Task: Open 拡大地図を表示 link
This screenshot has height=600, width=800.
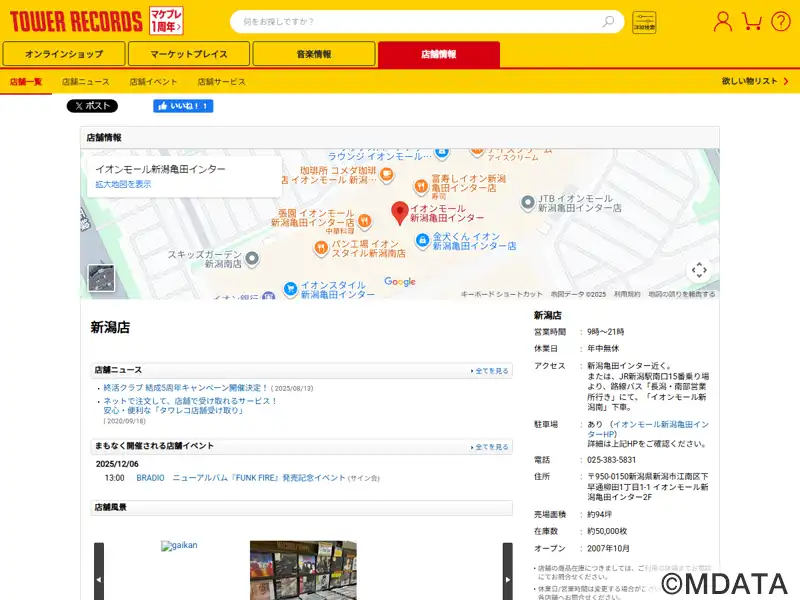Action: pos(123,184)
